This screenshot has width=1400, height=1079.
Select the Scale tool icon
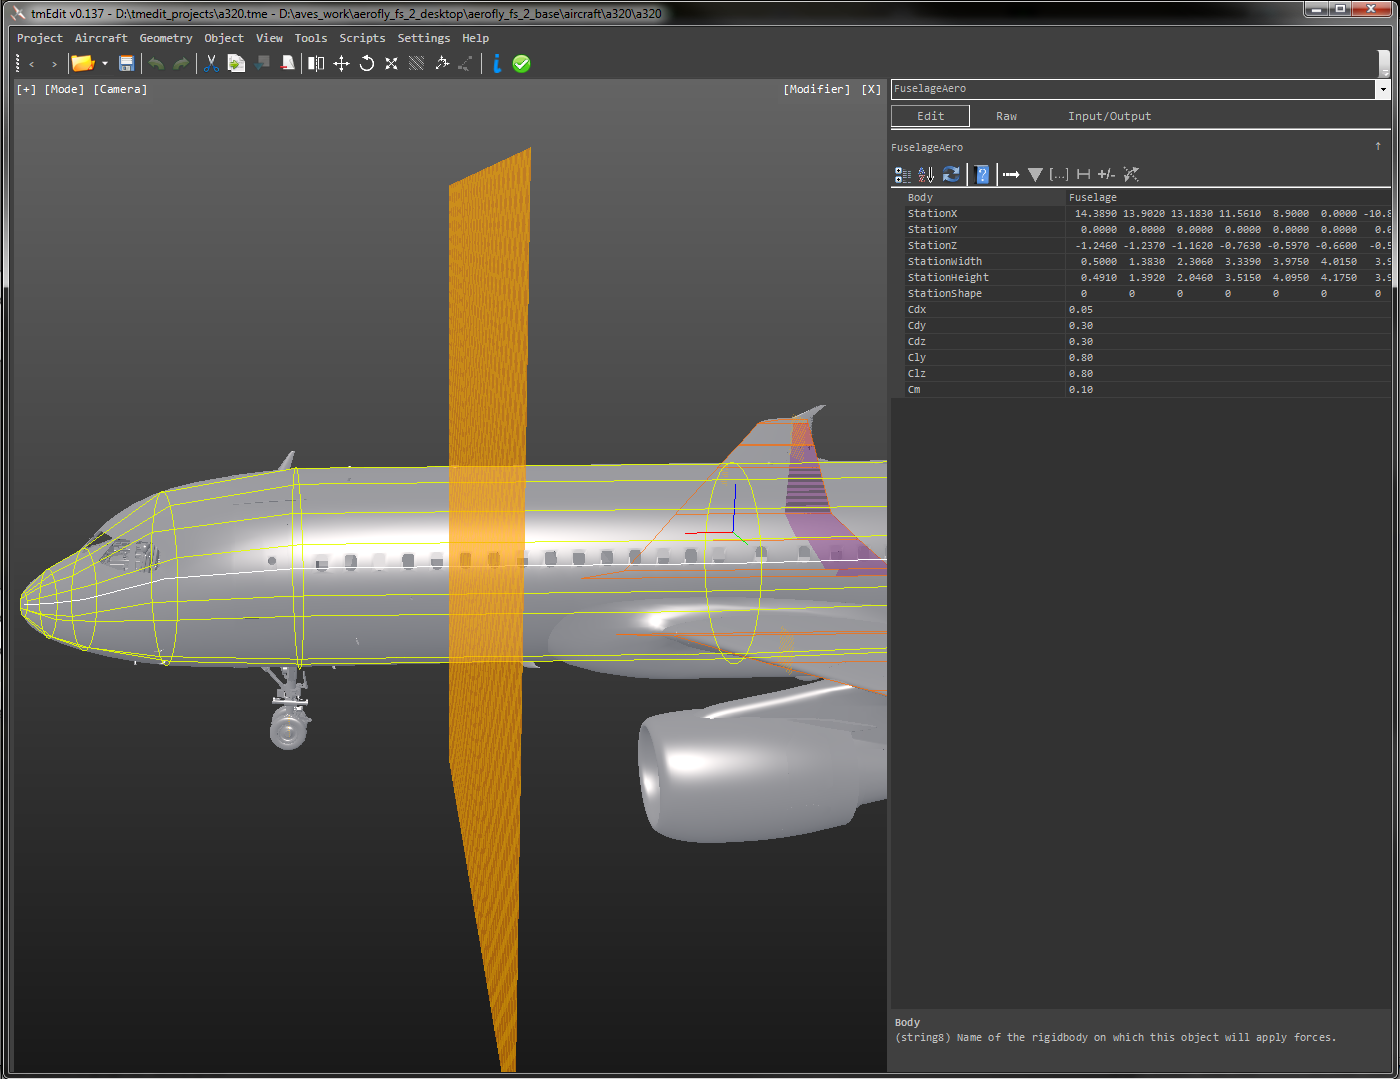(391, 64)
